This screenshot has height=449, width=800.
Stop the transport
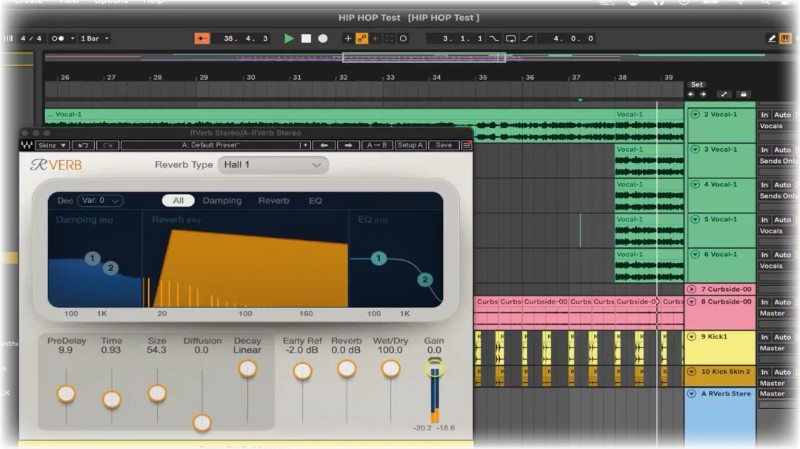(x=306, y=38)
